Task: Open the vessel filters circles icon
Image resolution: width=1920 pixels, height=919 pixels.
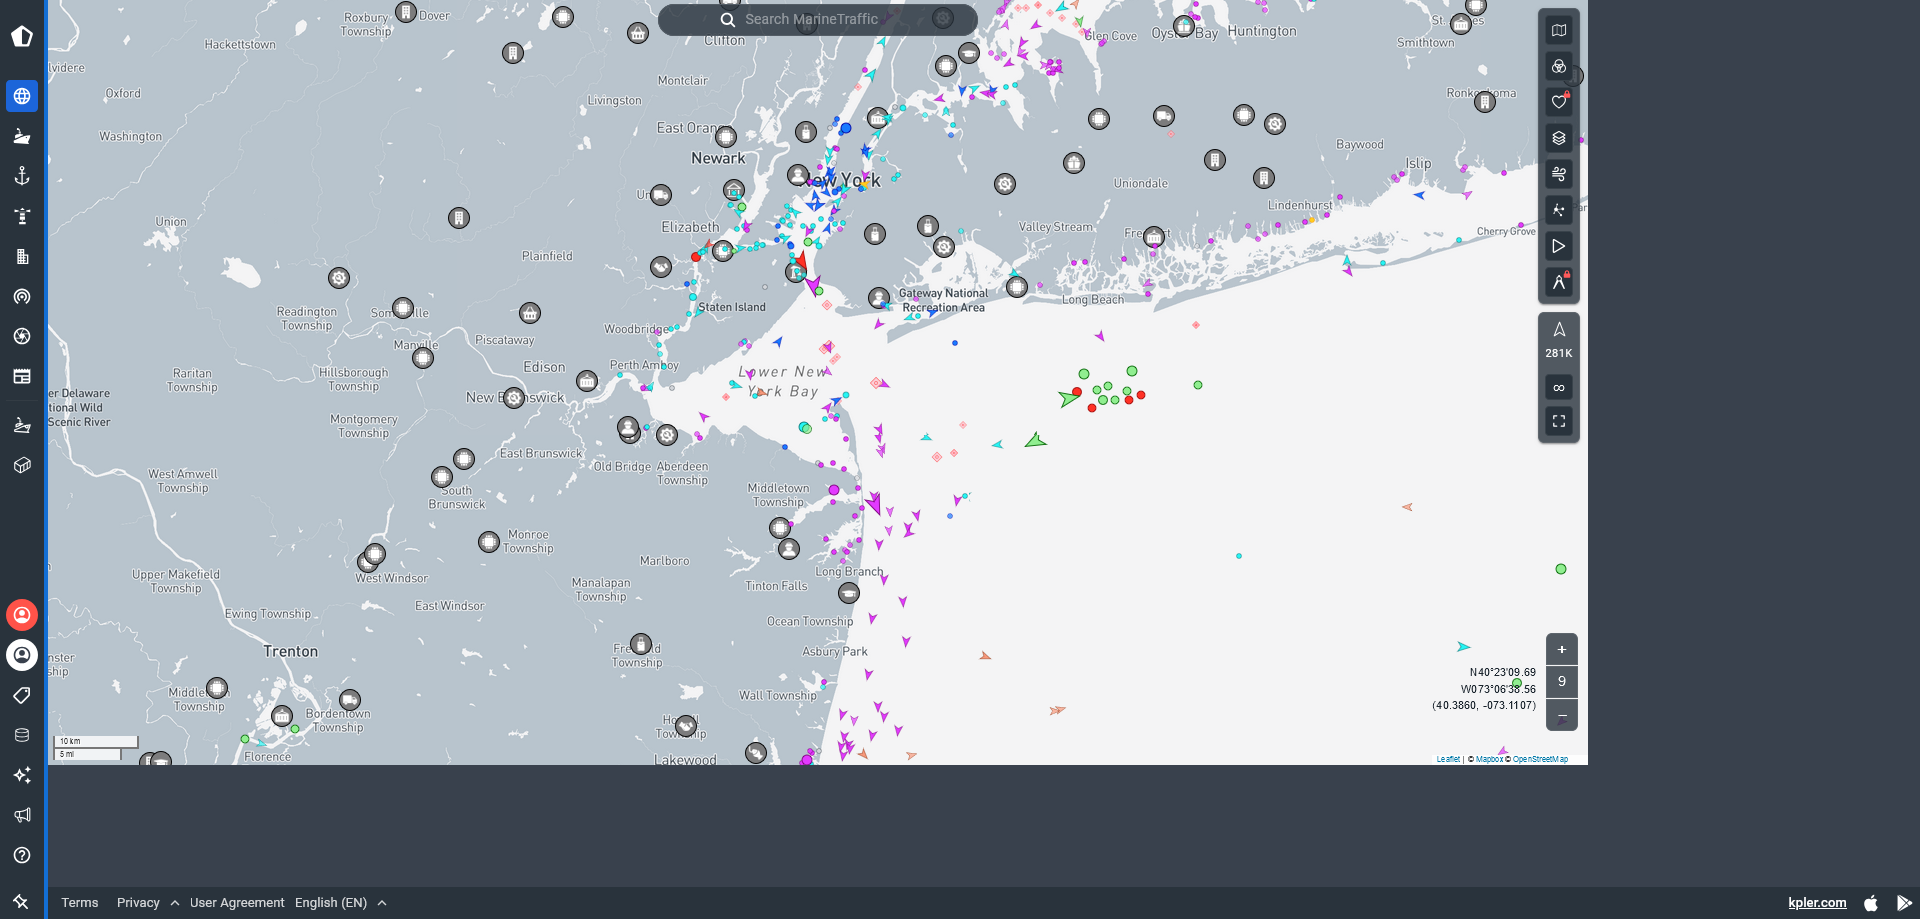Action: (1559, 66)
